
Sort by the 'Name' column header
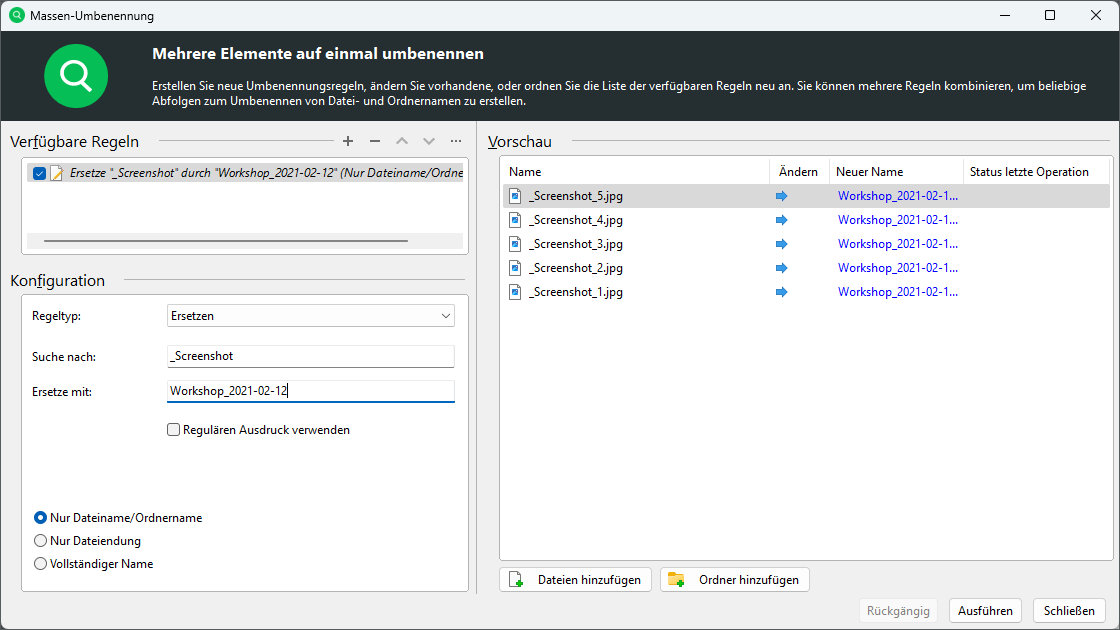click(x=635, y=172)
